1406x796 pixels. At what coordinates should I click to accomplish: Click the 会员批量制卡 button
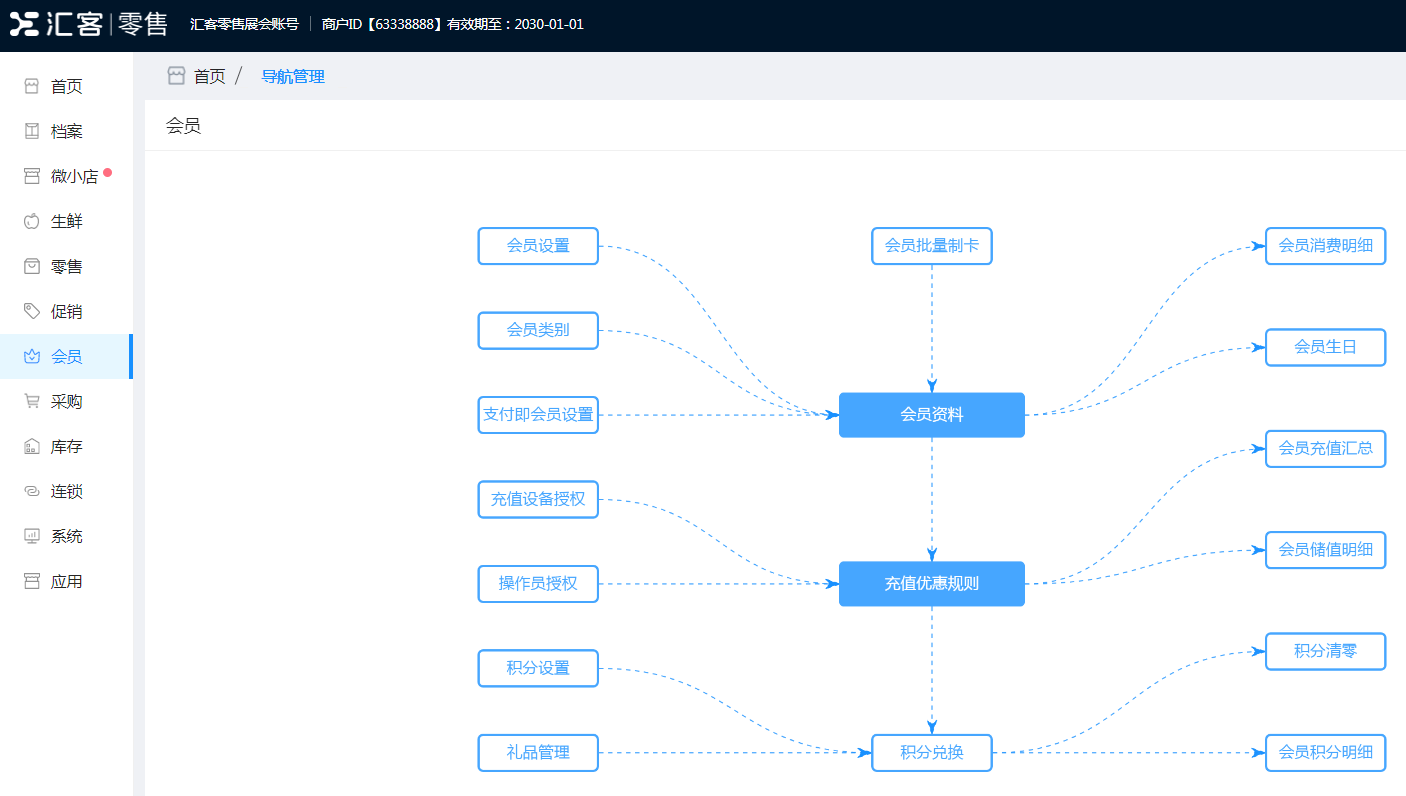pos(931,246)
